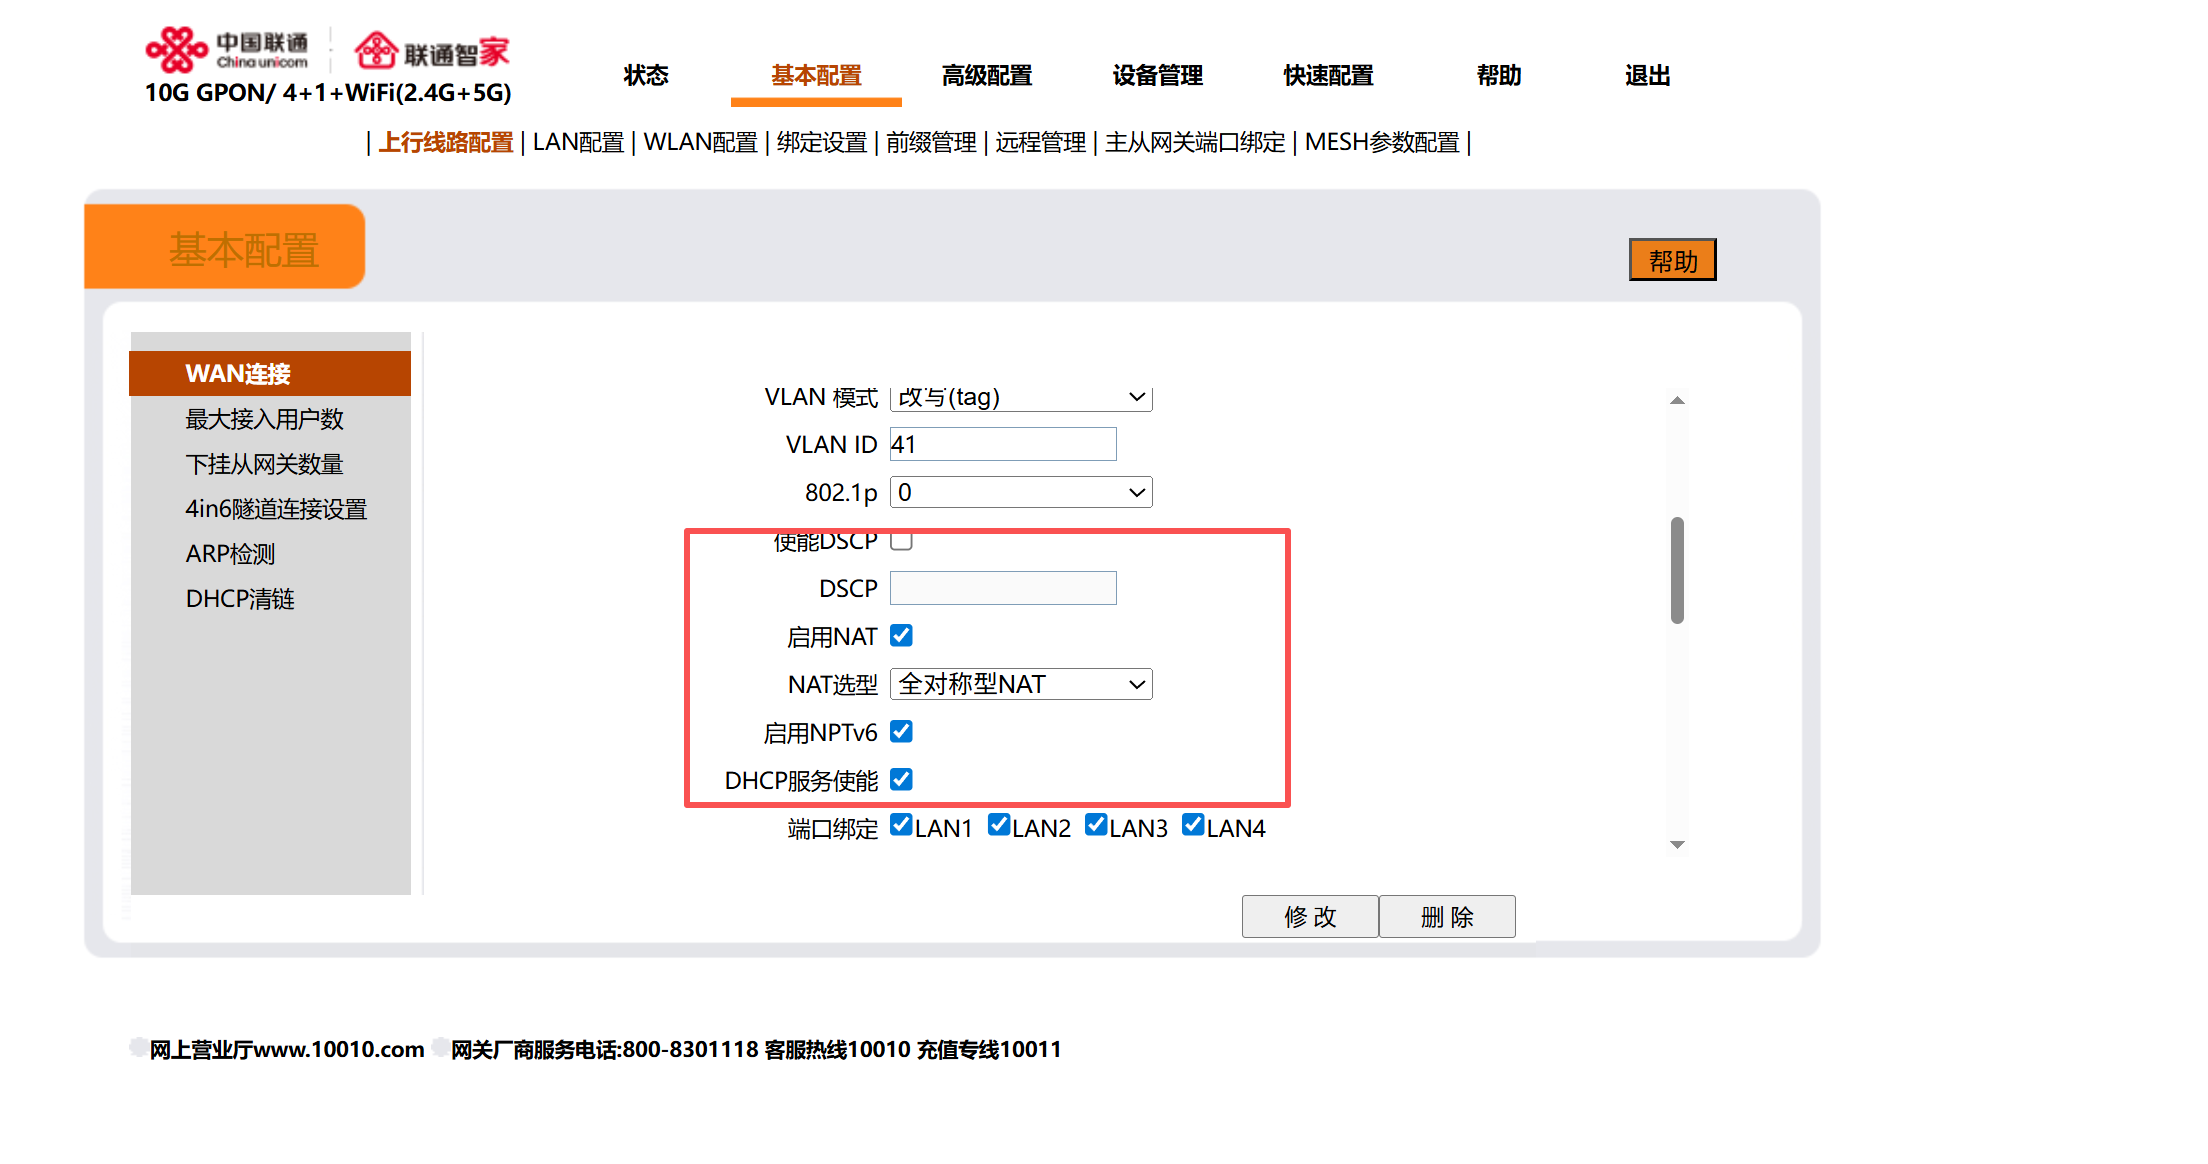The image size is (2208, 1164).
Task: Click the 联通智家 home logo
Action: [x=432, y=50]
